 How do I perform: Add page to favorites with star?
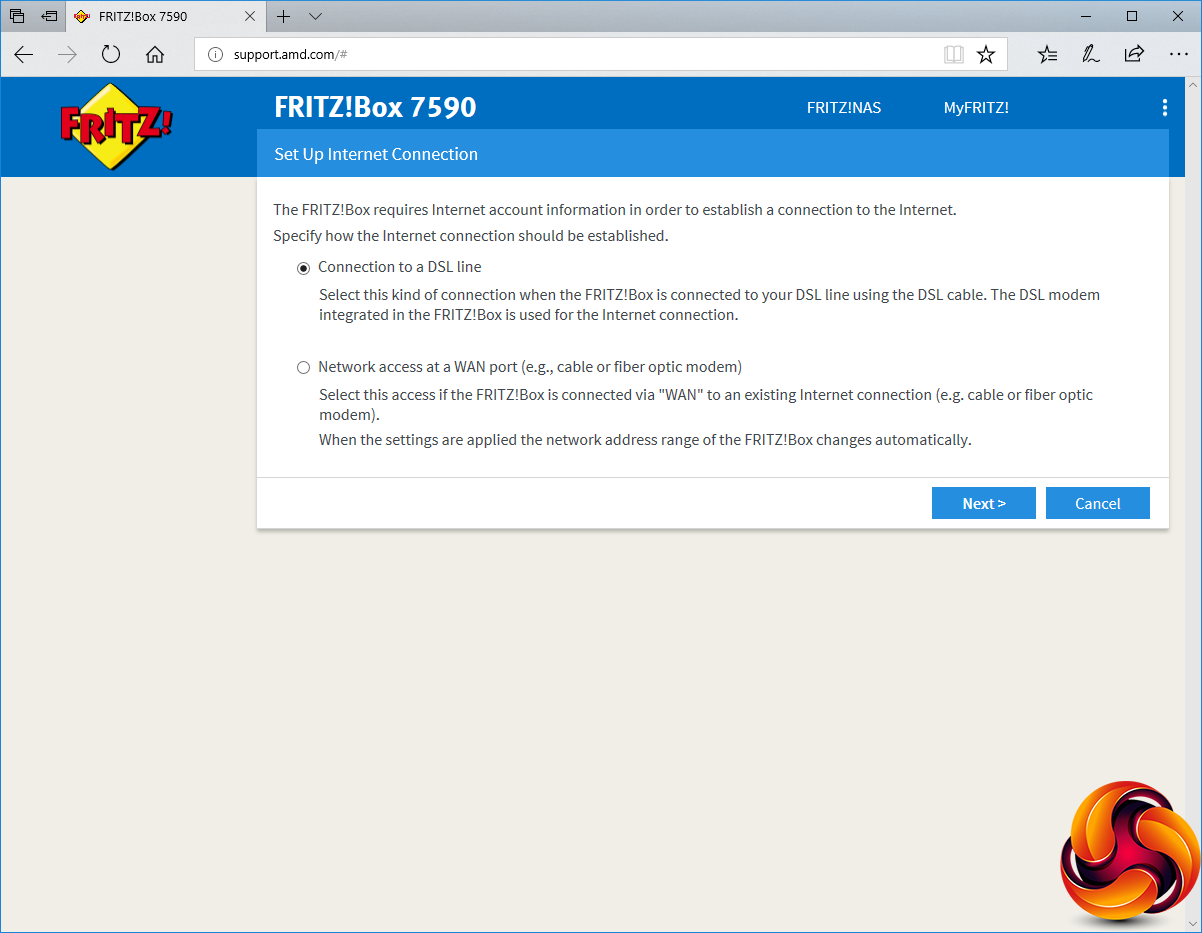(986, 55)
